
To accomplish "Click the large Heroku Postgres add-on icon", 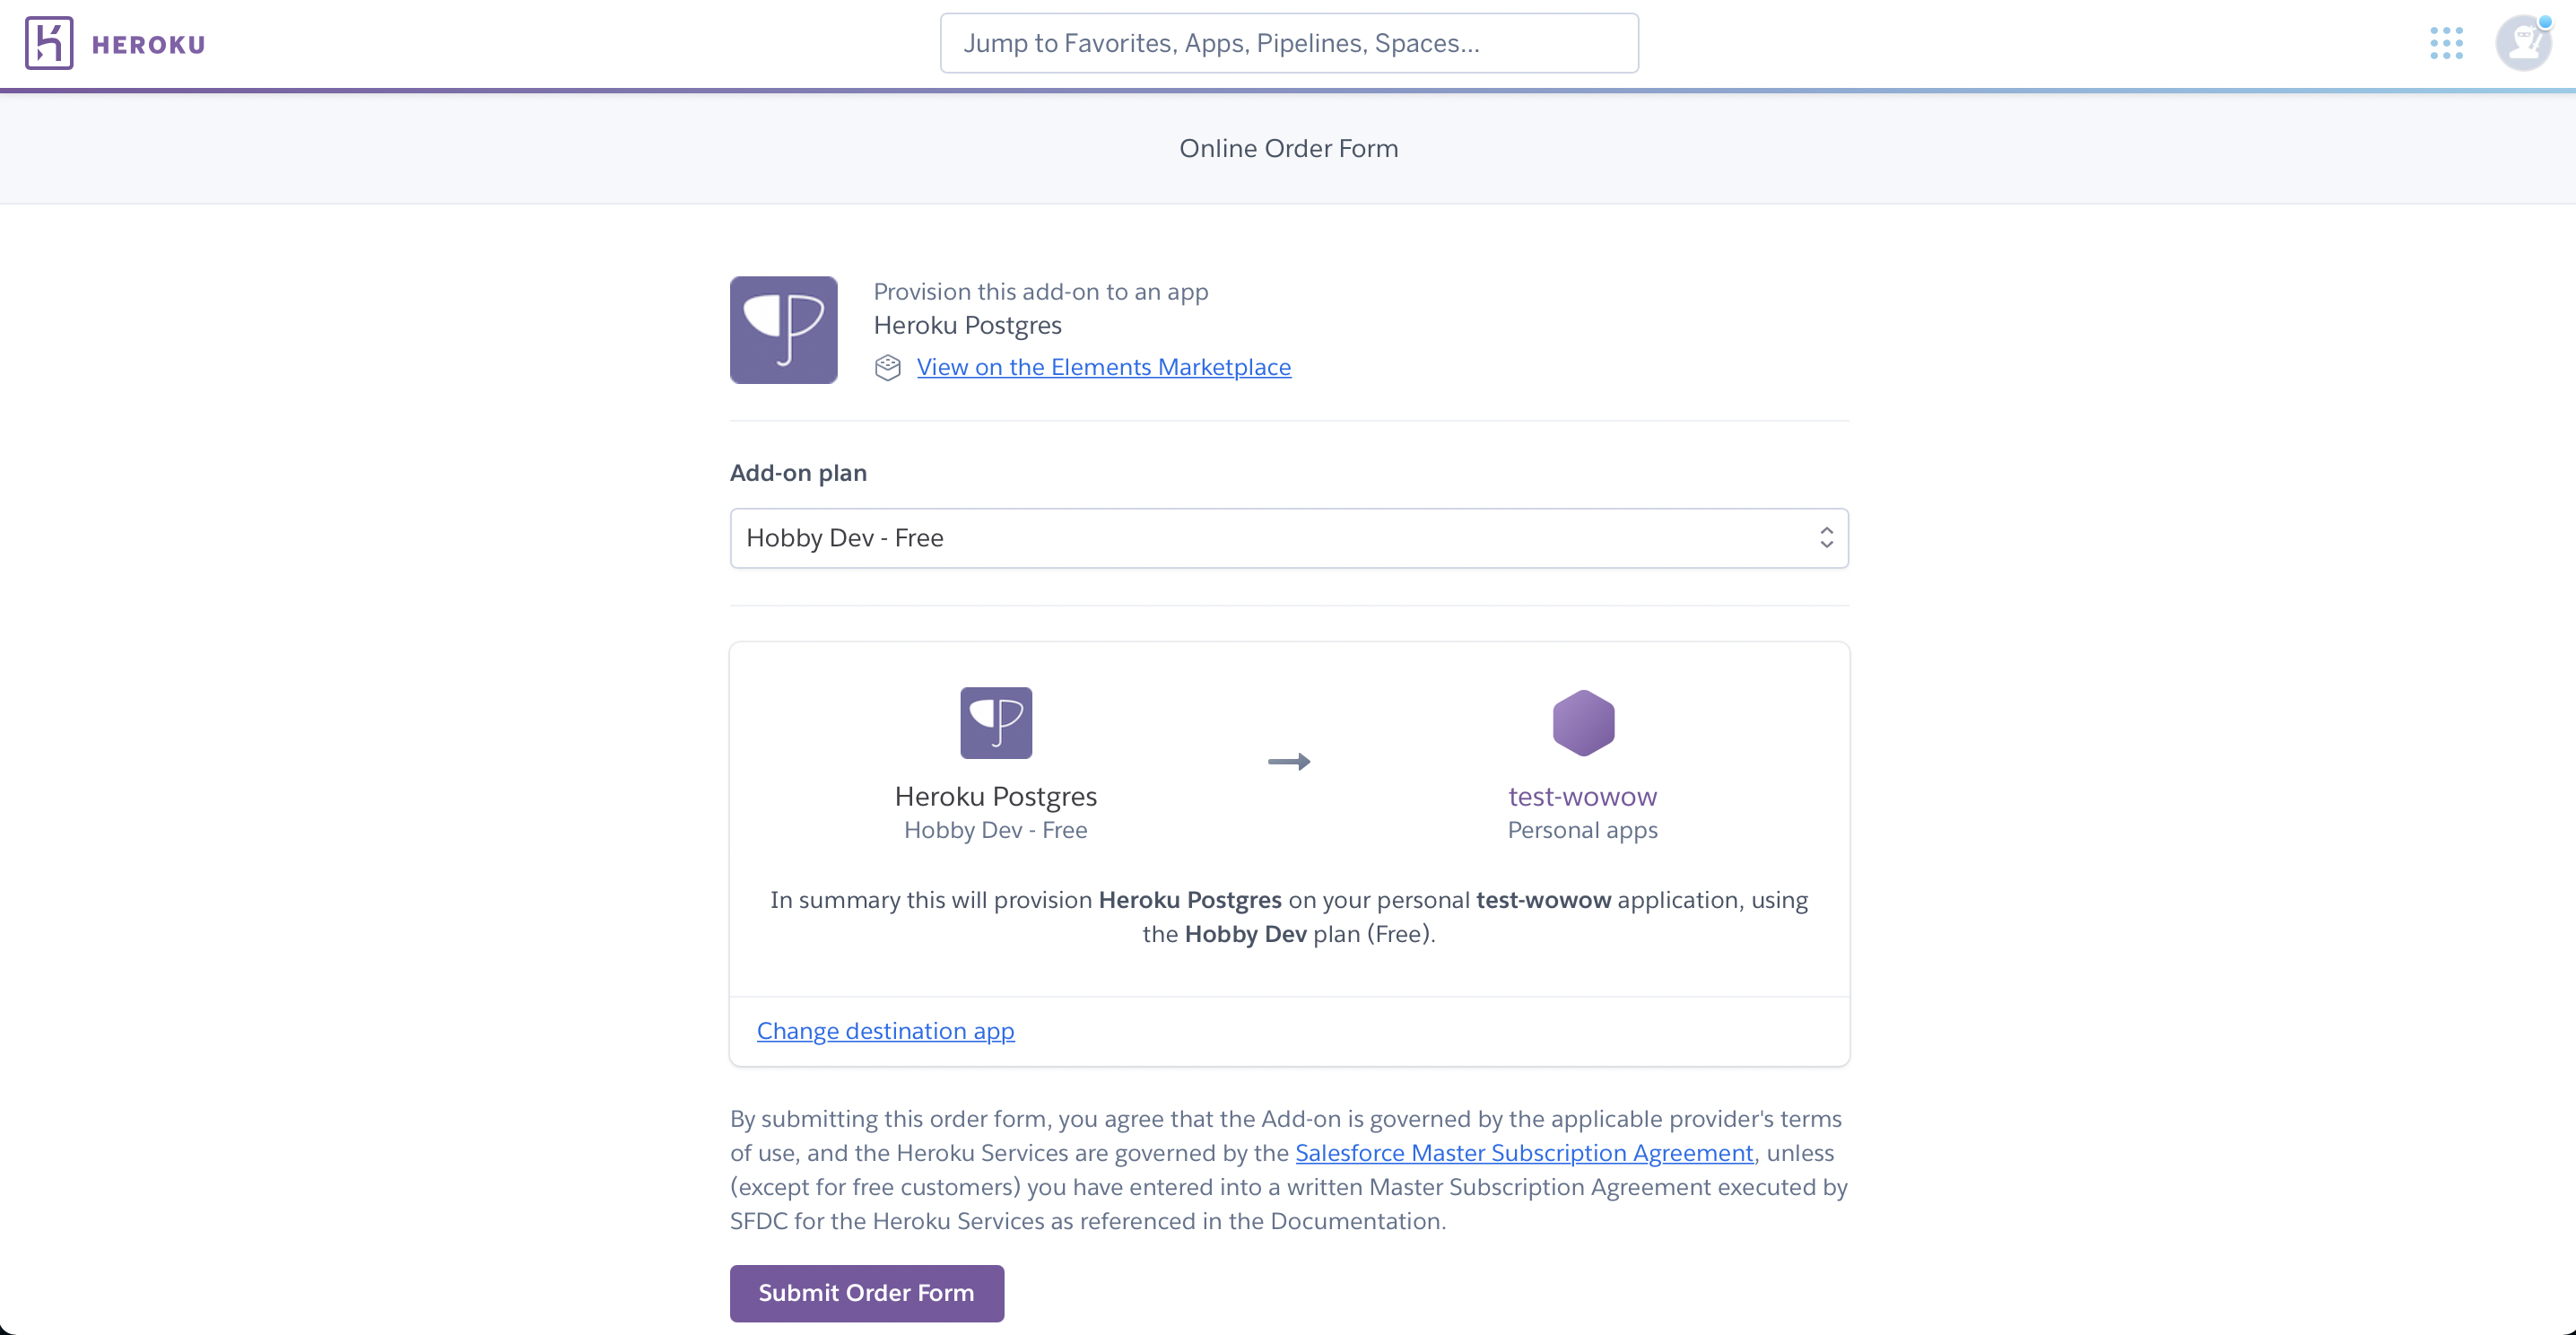I will (x=783, y=330).
